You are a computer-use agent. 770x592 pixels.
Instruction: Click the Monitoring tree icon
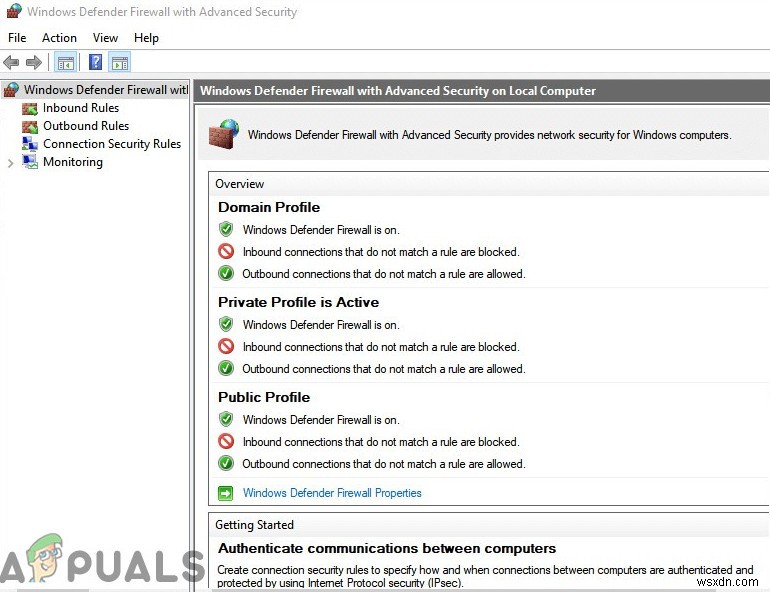point(30,162)
